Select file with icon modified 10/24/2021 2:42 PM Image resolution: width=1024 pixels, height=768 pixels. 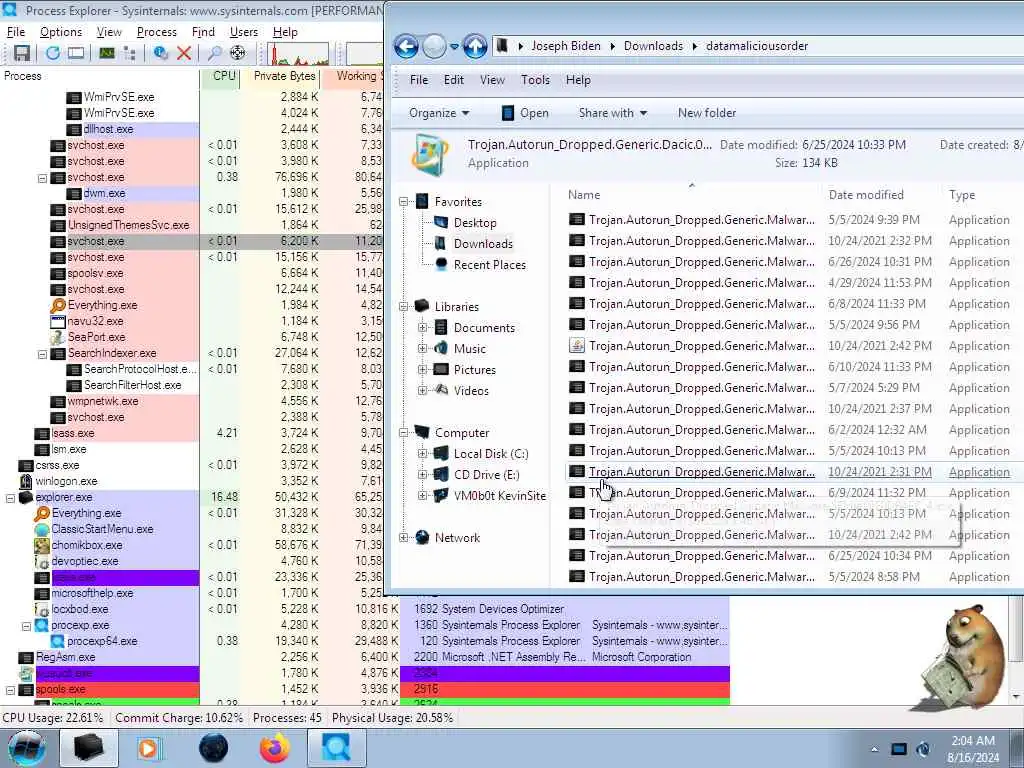[x=790, y=346]
